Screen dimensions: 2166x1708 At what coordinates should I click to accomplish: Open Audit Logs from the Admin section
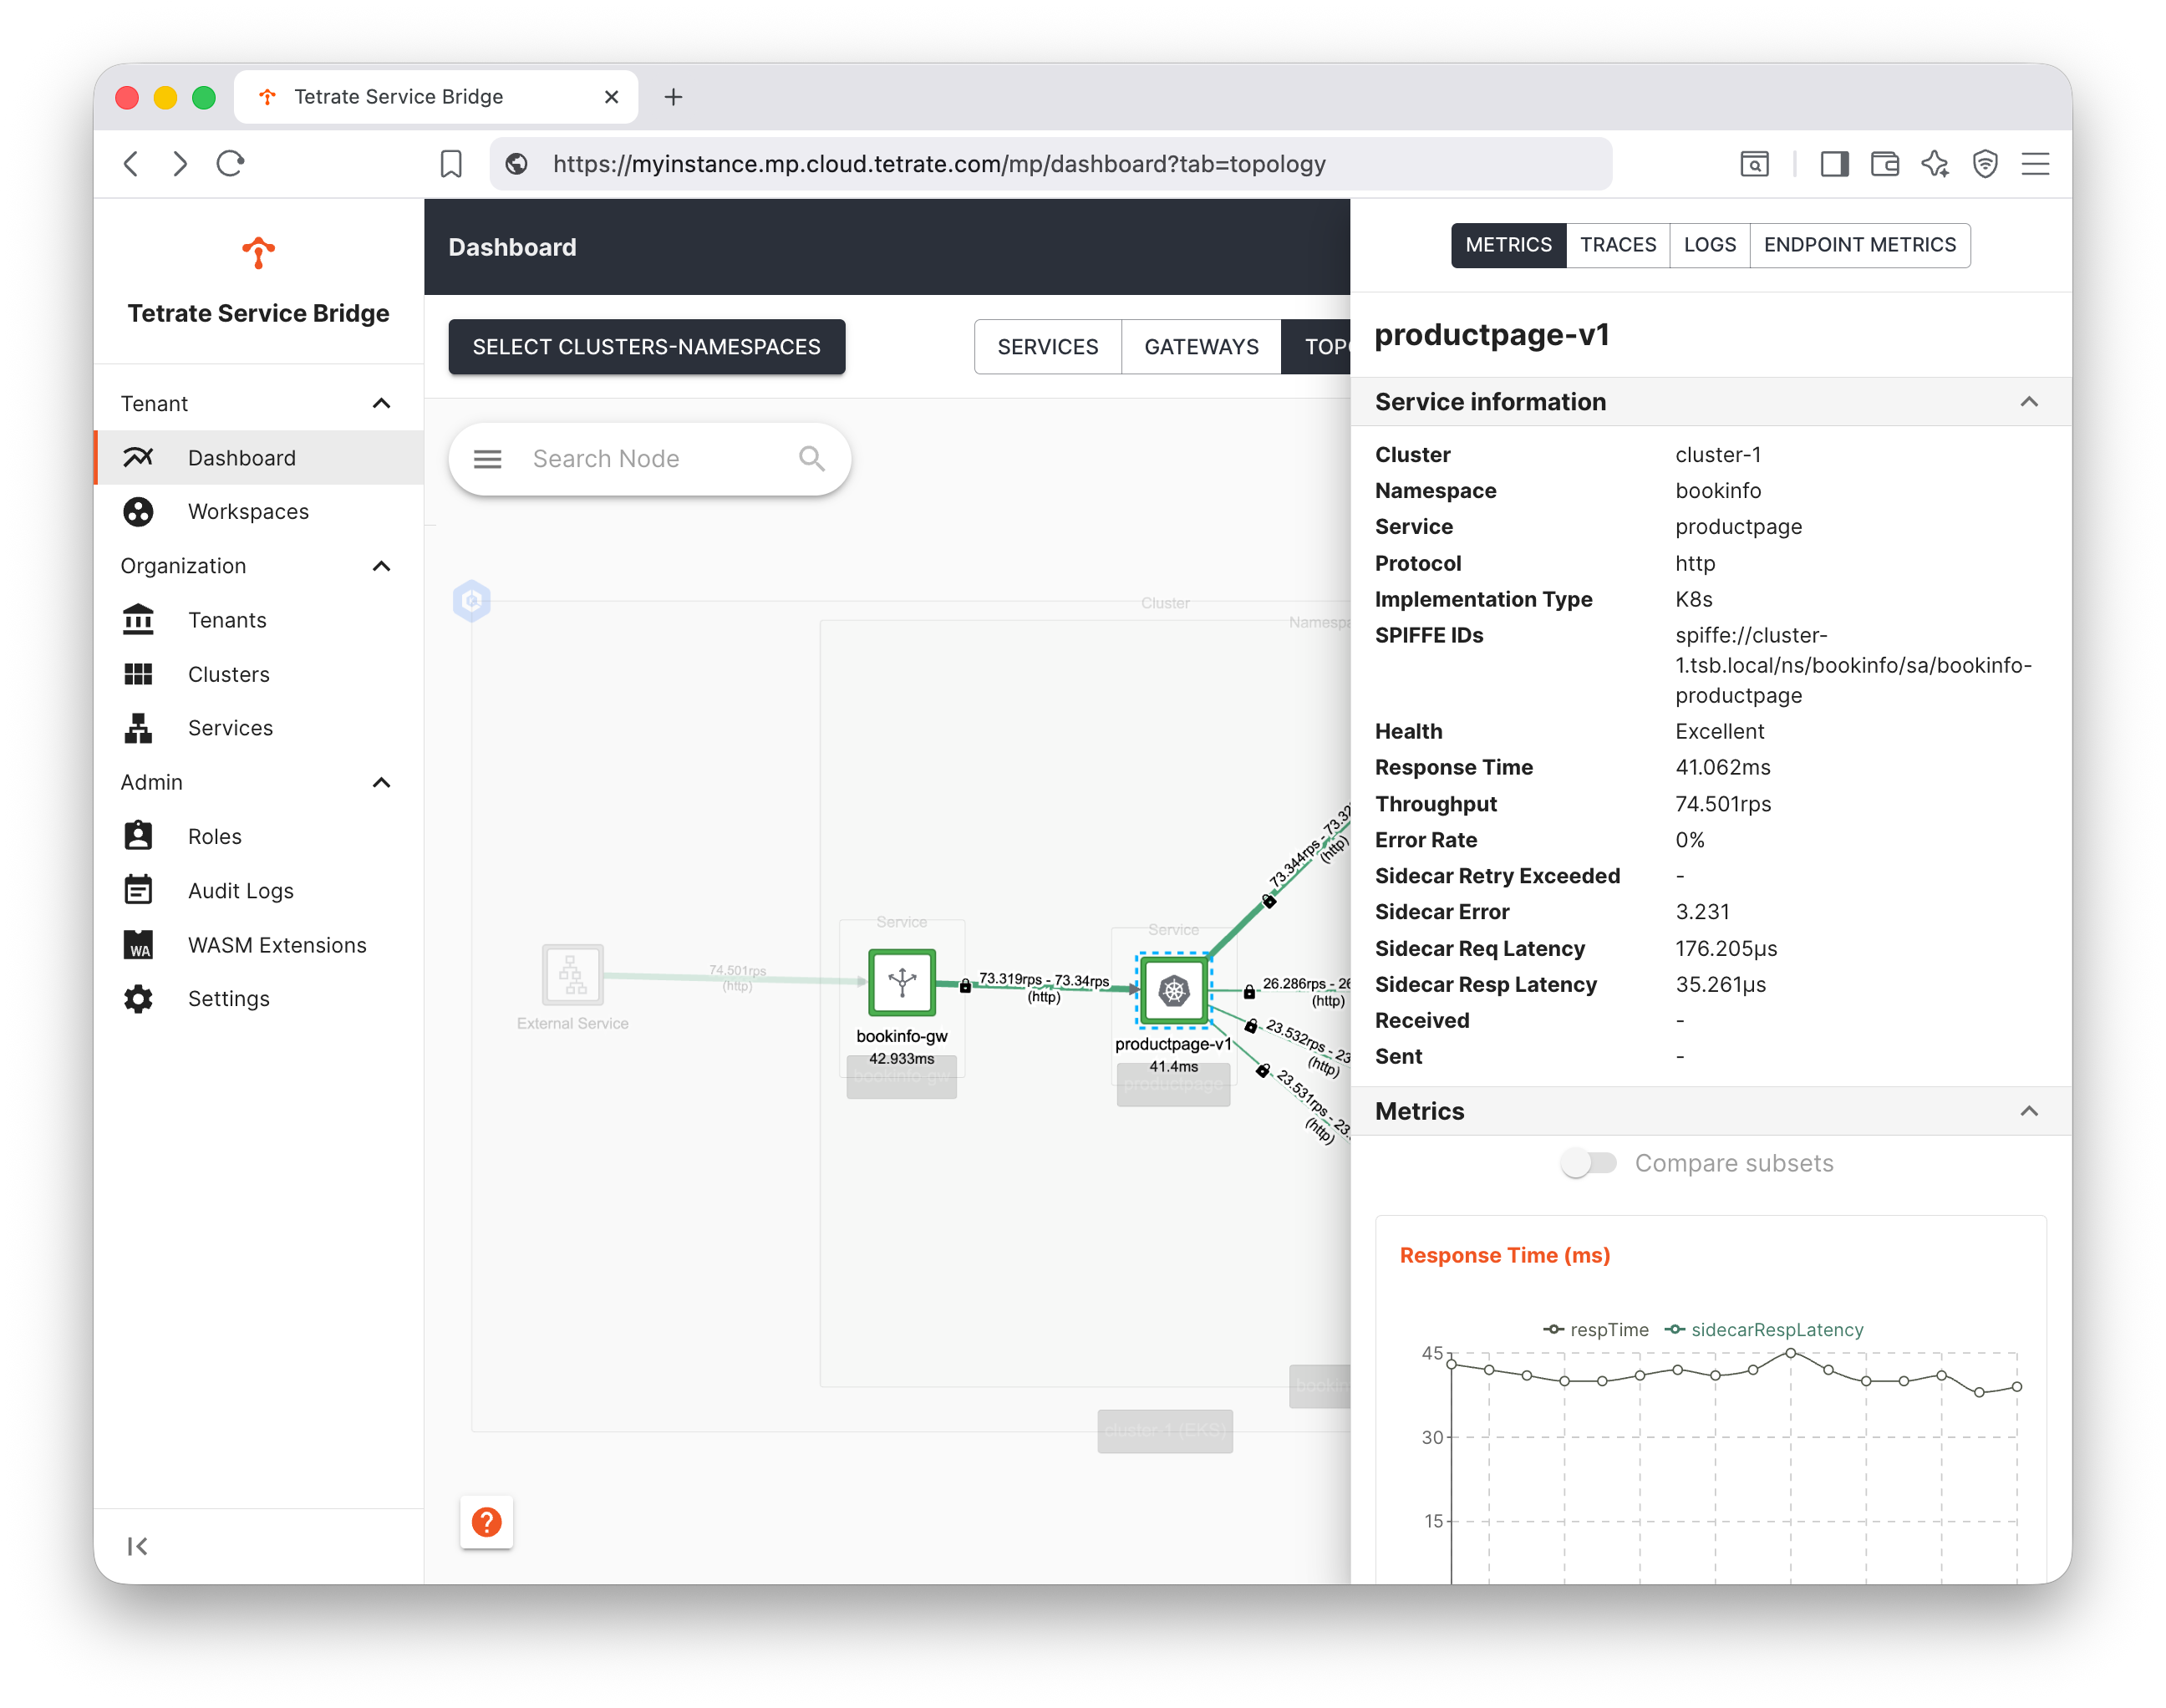[240, 891]
